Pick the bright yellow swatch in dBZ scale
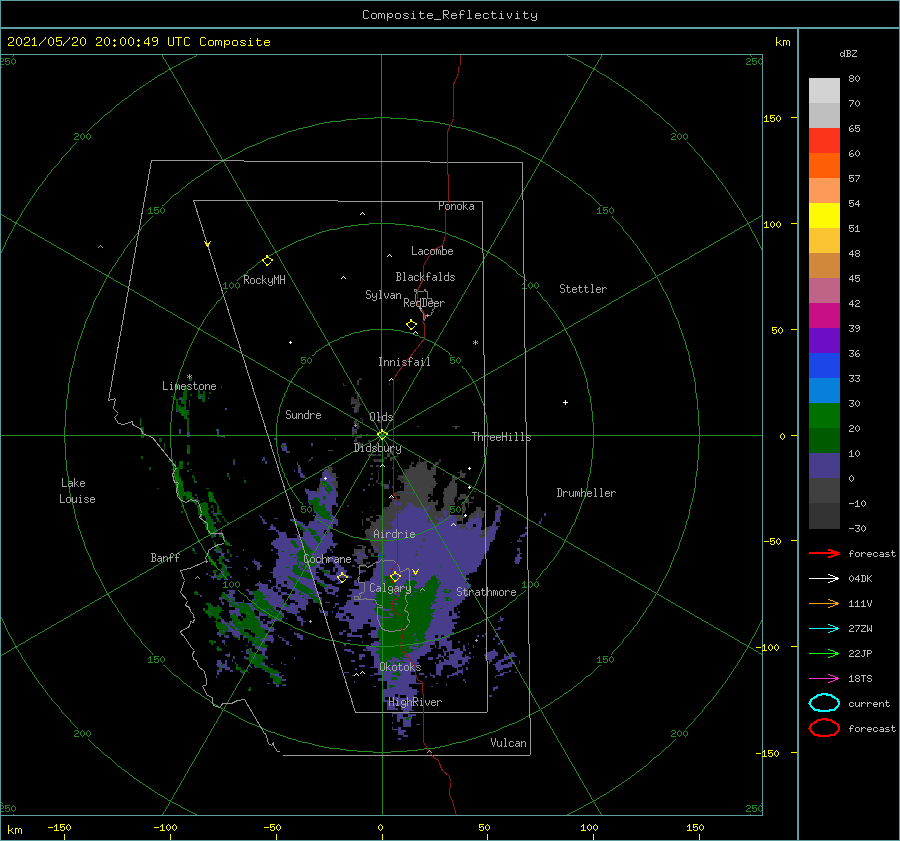 pyautogui.click(x=824, y=215)
